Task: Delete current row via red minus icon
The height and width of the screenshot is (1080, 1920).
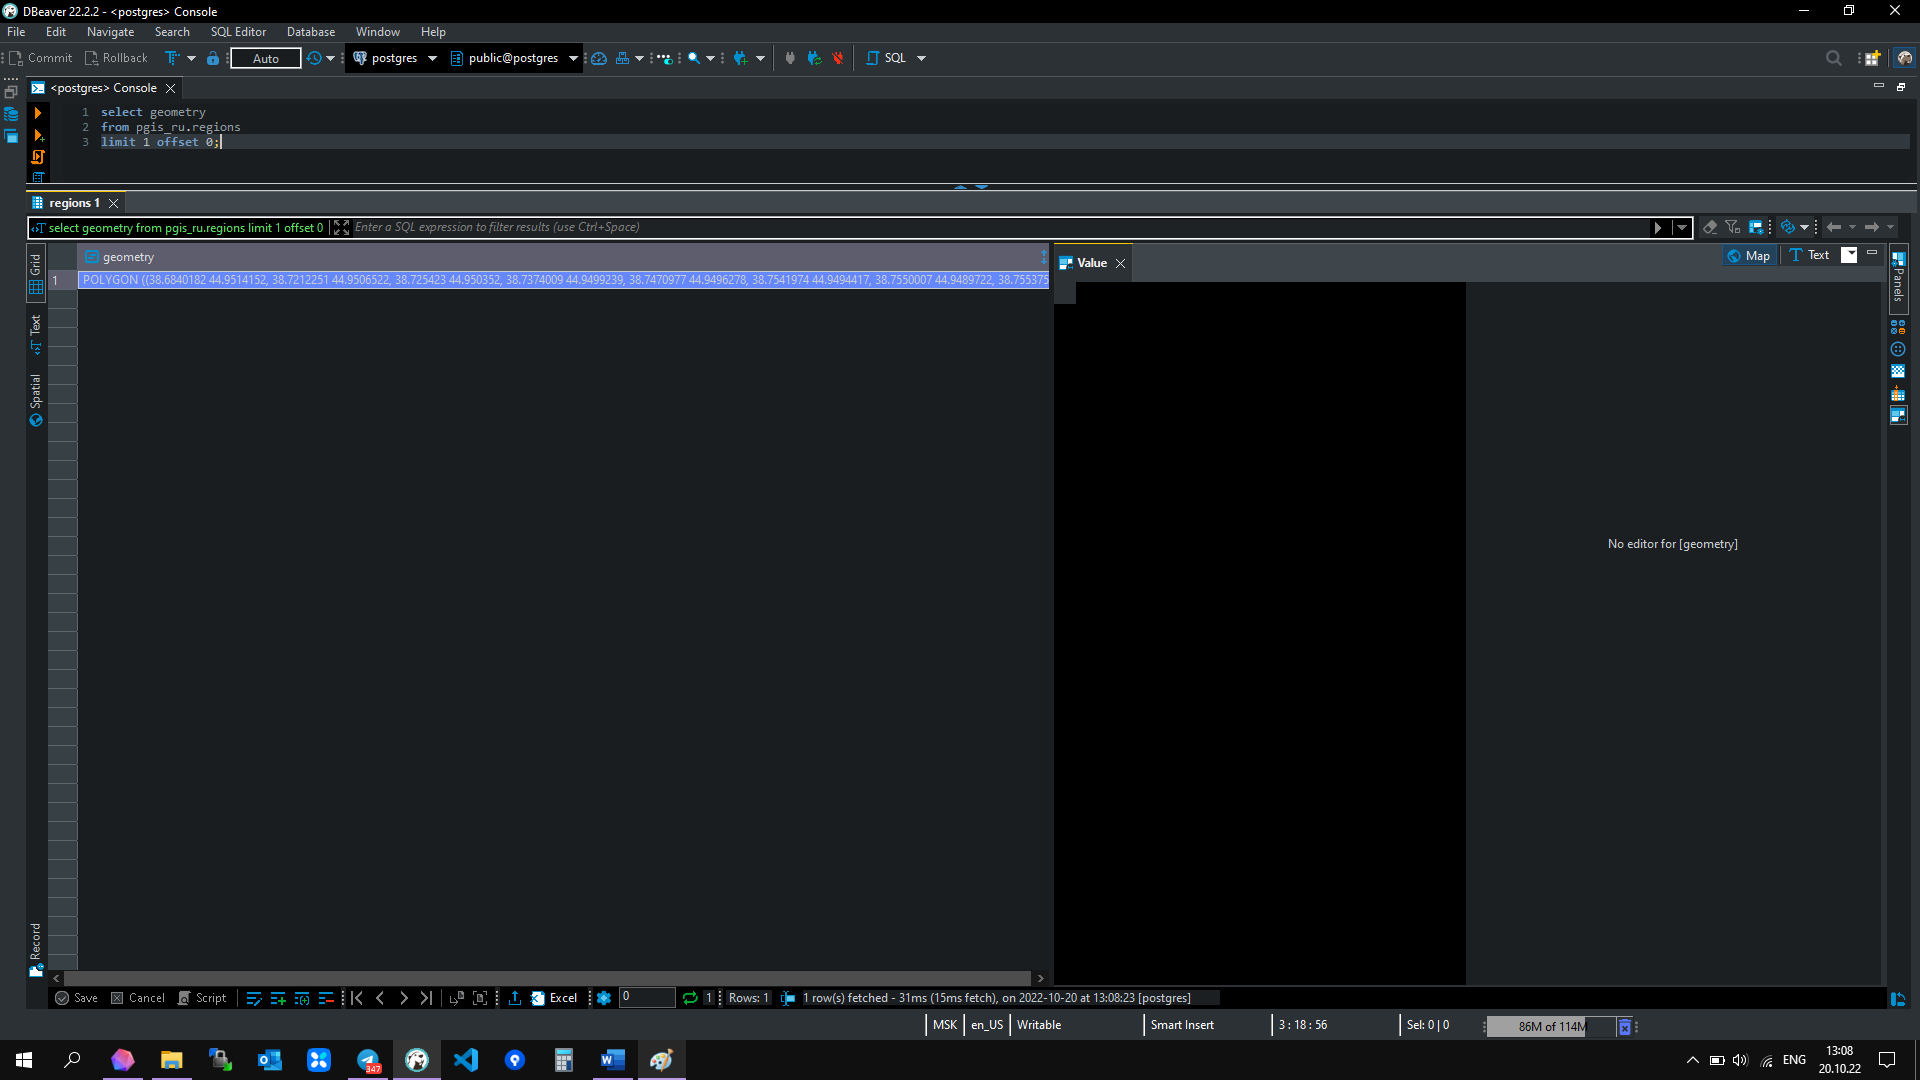Action: (326, 998)
